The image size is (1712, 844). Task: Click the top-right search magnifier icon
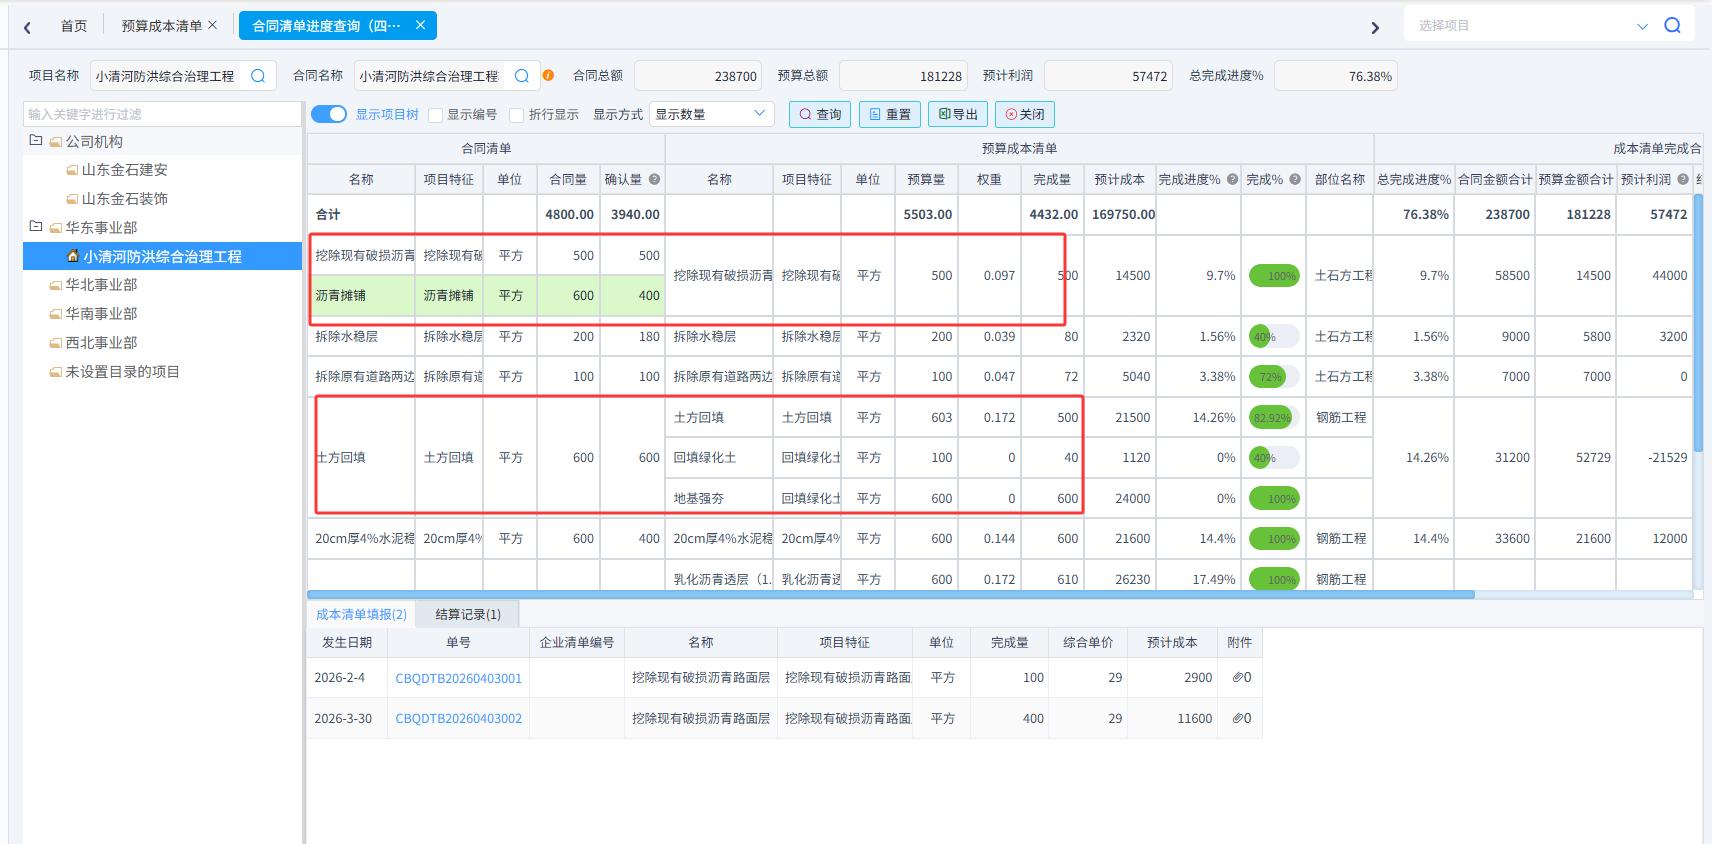1672,25
